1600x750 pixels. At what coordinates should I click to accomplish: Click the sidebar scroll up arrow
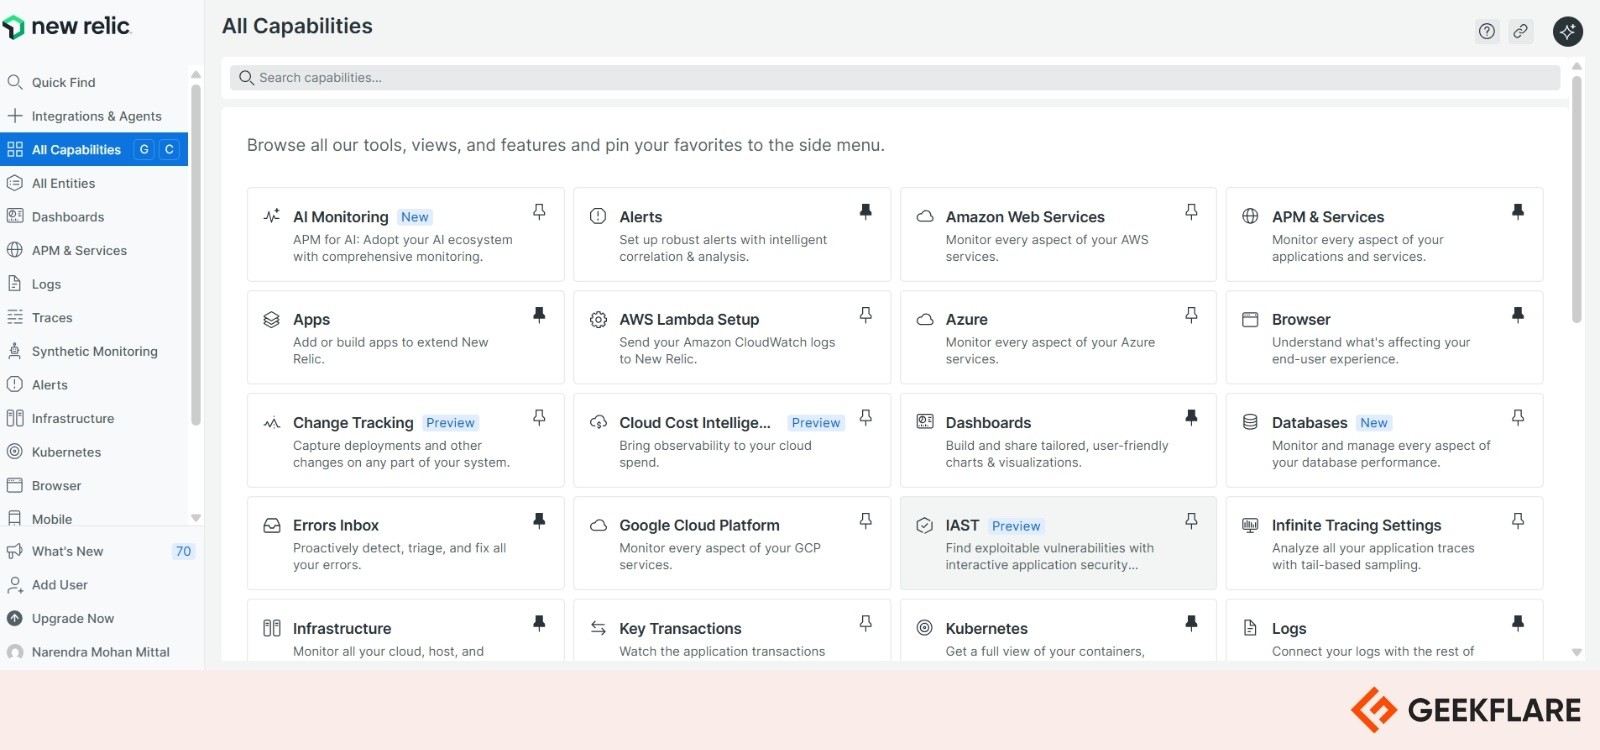tap(196, 74)
